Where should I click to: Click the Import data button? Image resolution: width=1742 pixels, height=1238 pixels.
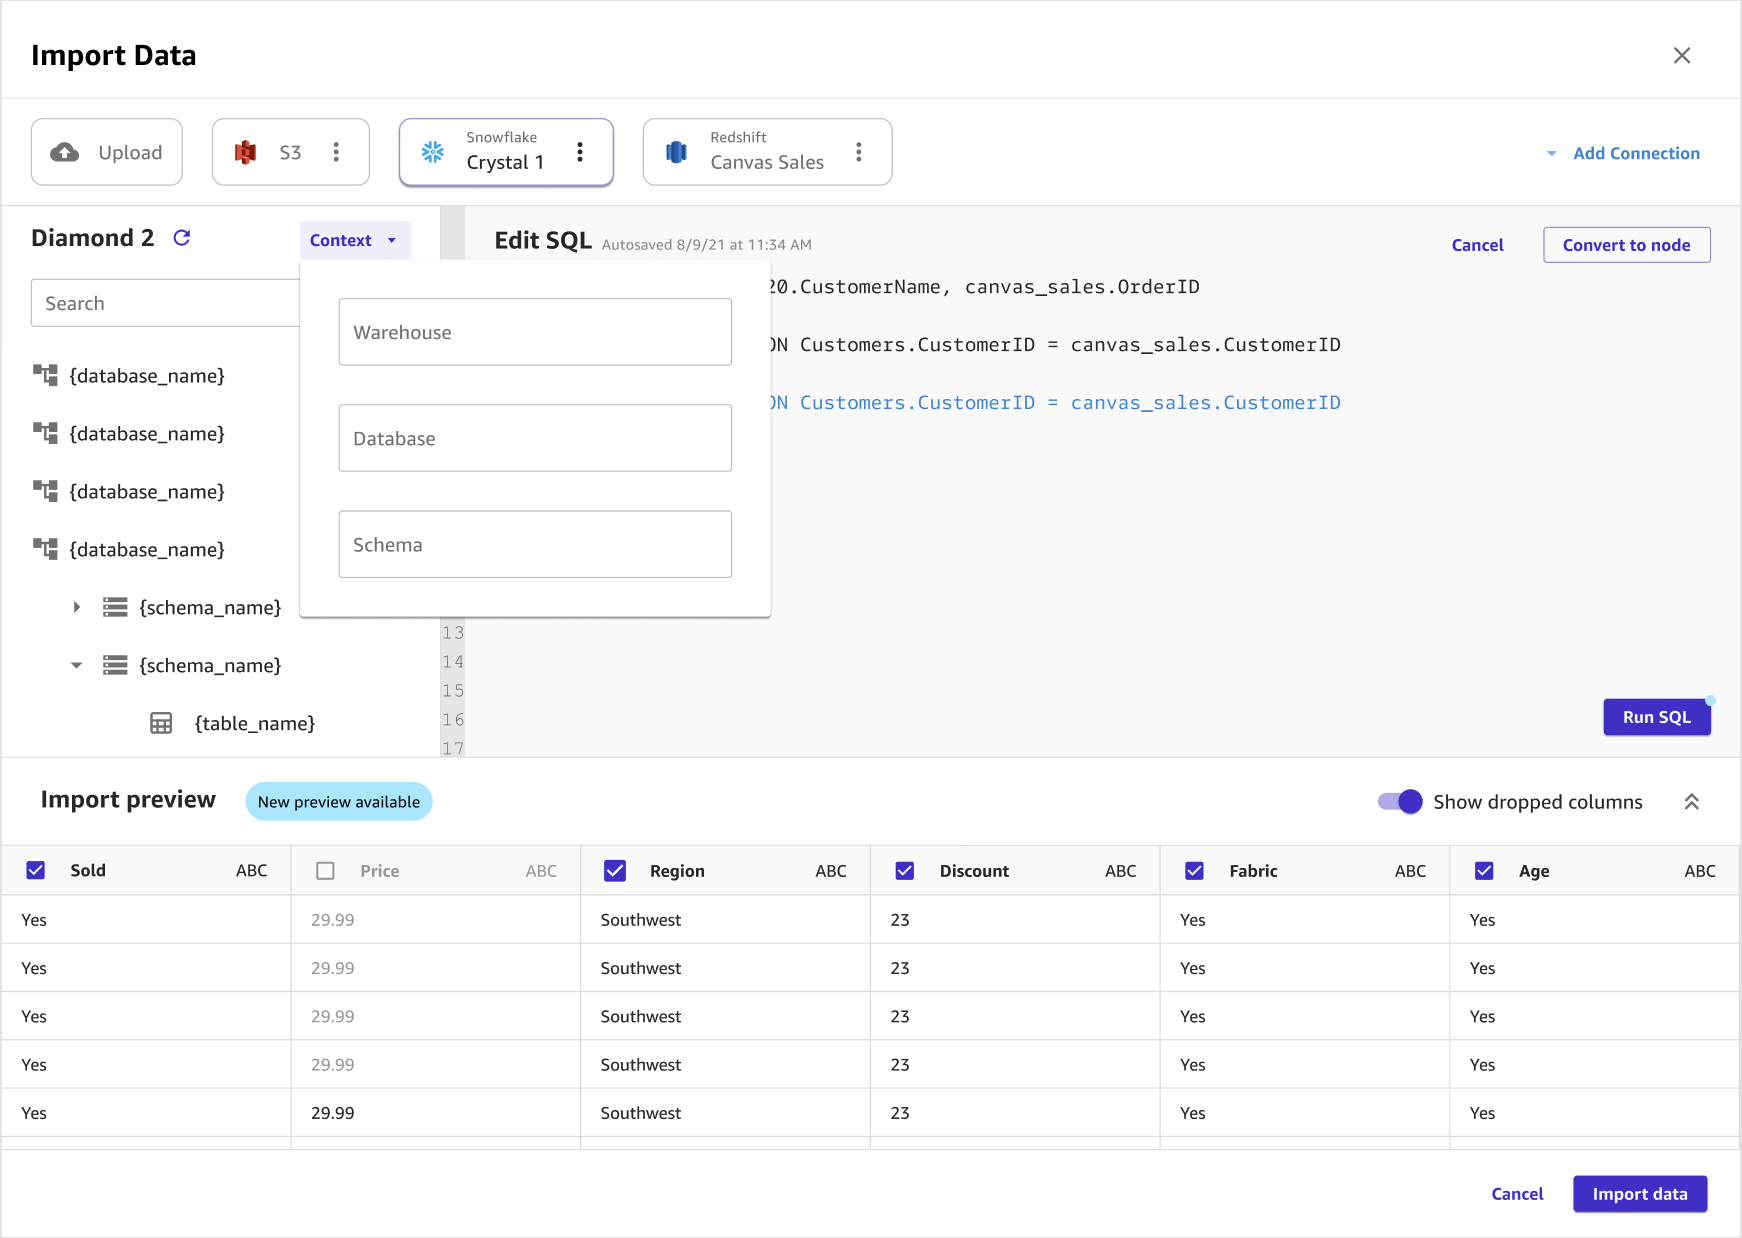(1639, 1193)
